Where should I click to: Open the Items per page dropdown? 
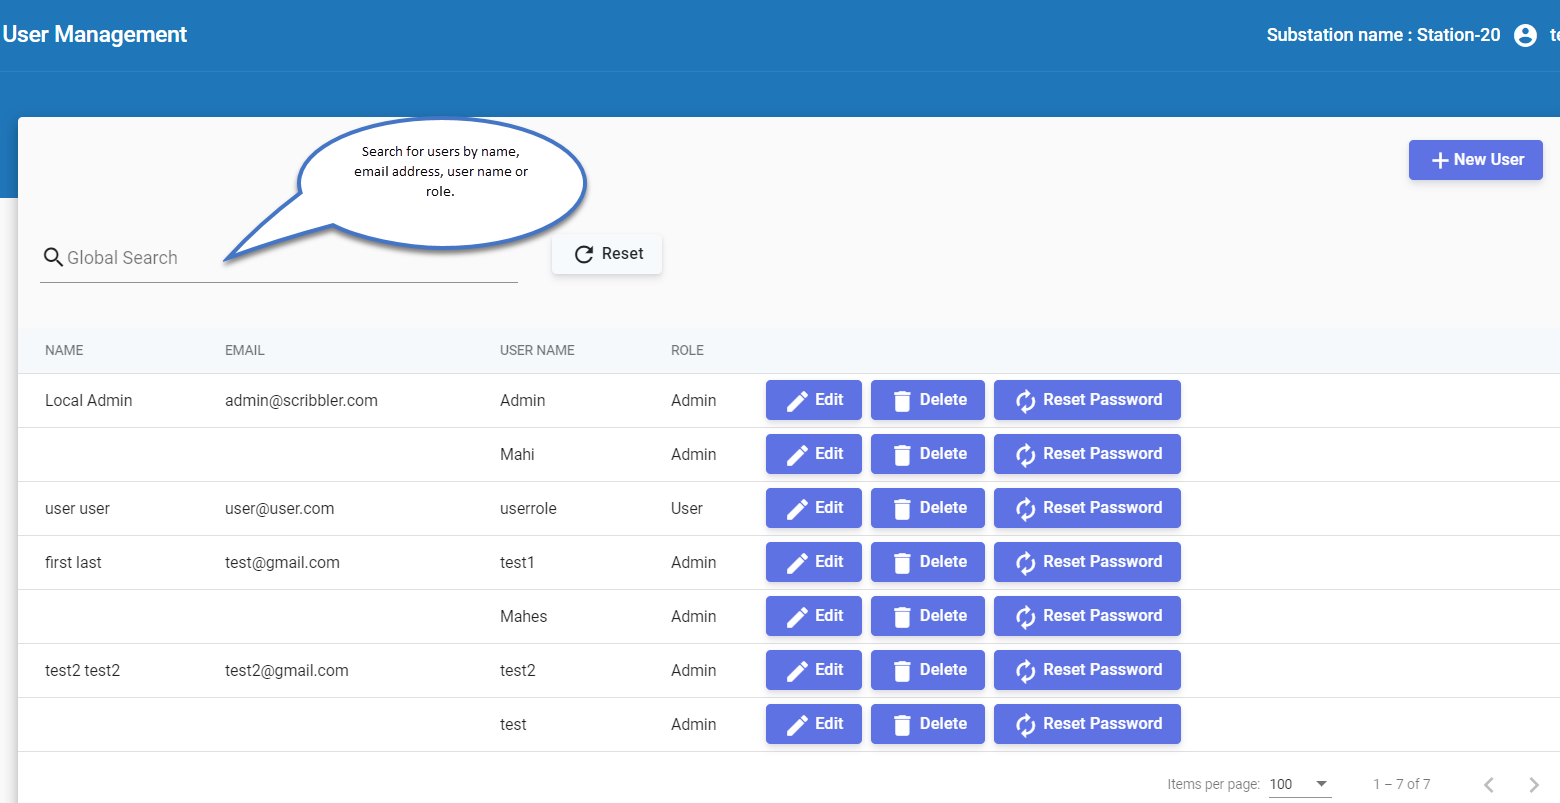pos(1300,784)
